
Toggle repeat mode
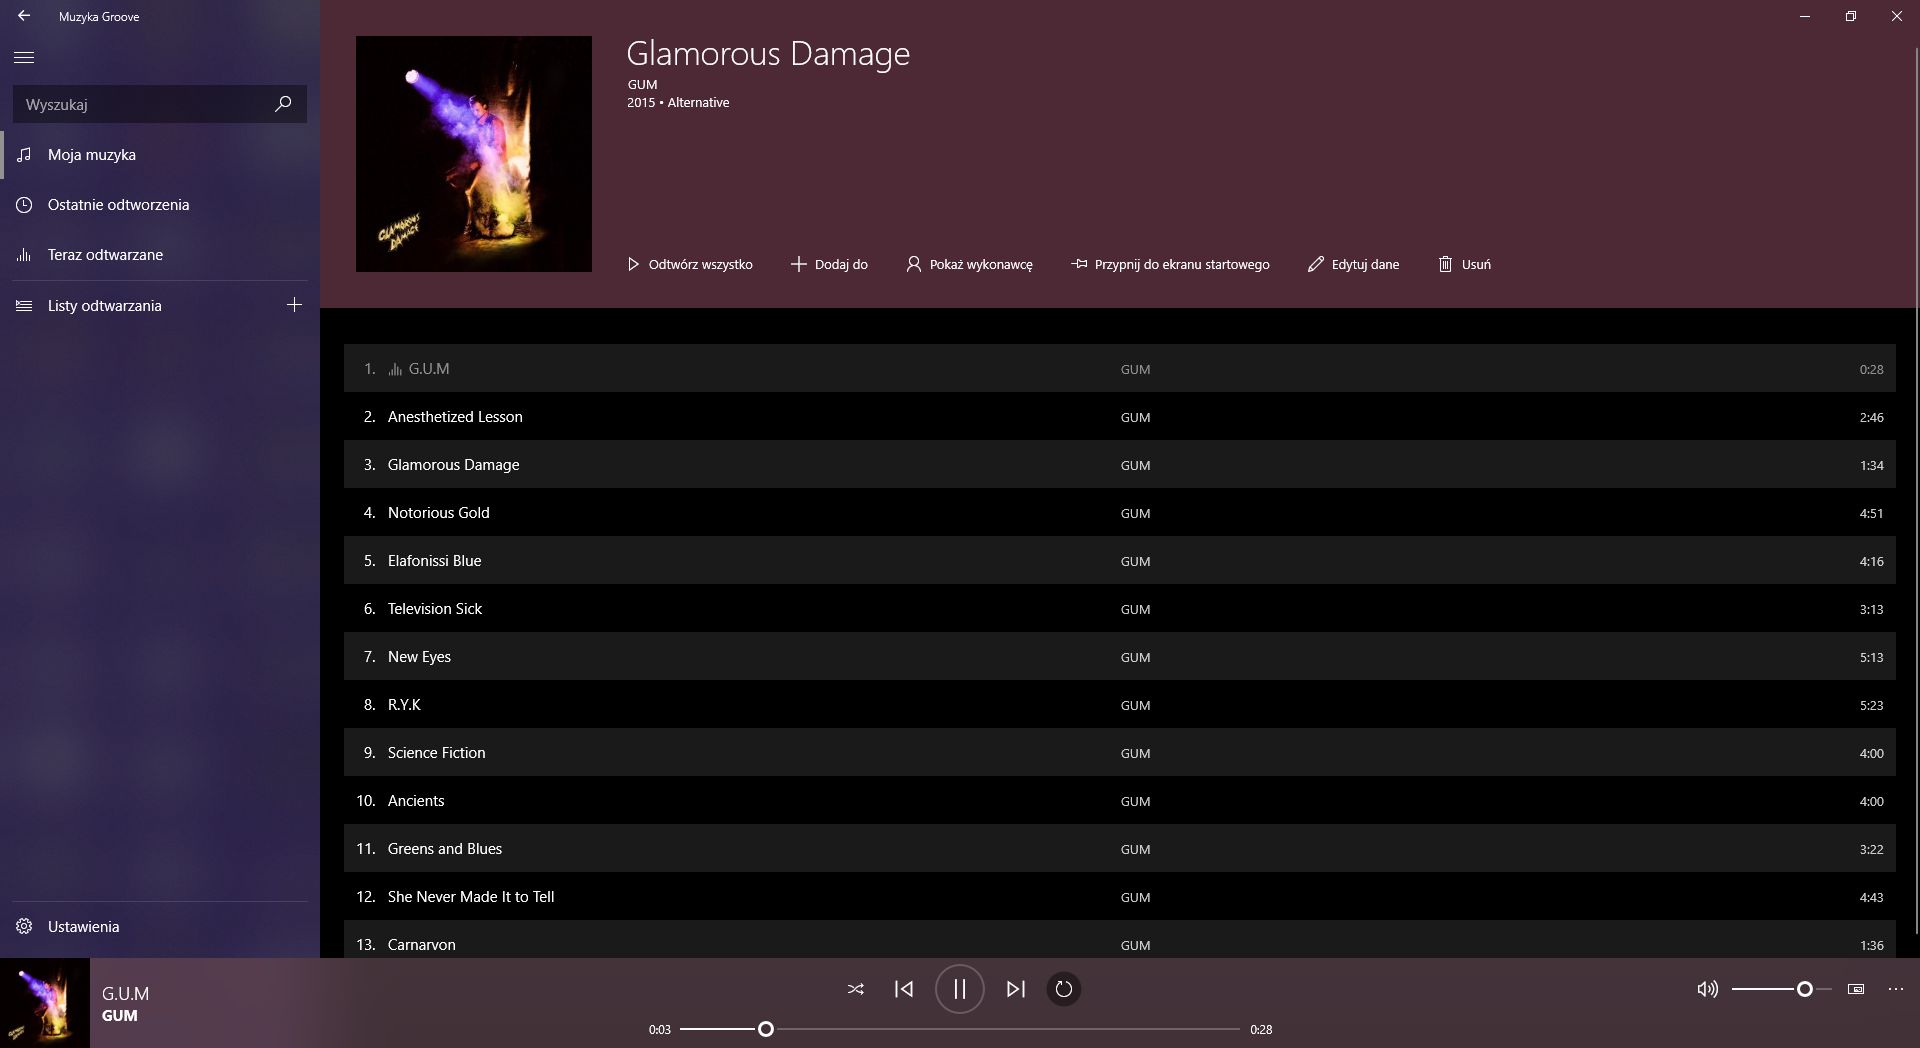[x=1063, y=989]
